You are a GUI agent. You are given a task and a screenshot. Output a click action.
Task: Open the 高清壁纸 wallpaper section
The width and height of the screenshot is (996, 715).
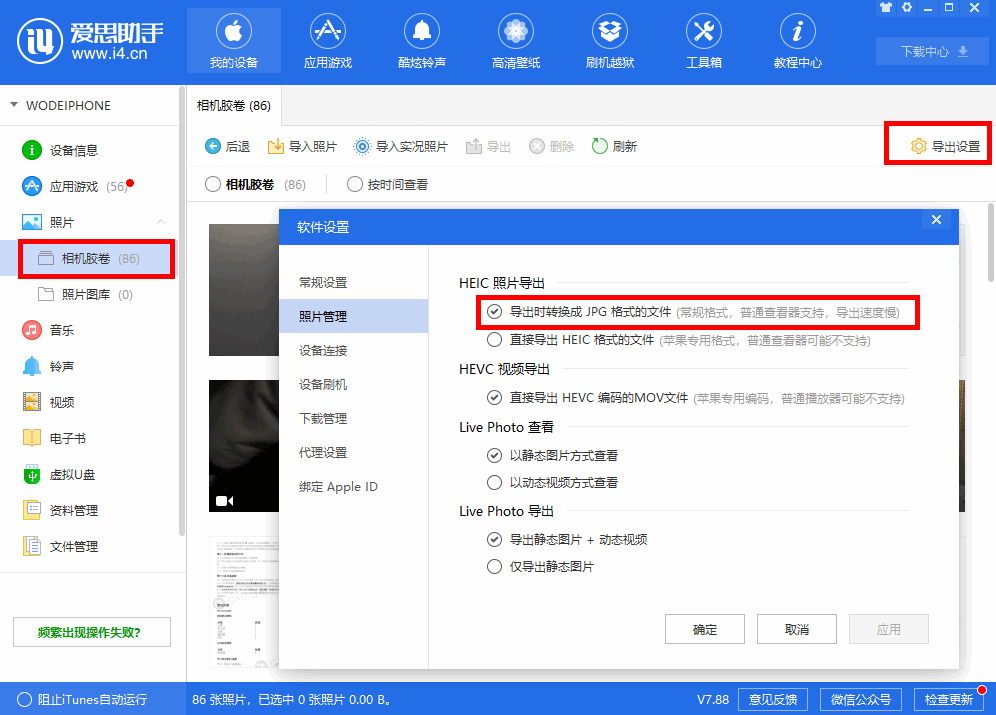point(515,40)
